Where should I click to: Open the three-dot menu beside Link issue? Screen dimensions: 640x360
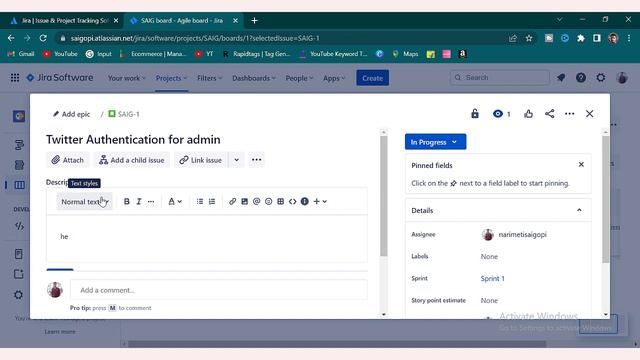pos(256,160)
